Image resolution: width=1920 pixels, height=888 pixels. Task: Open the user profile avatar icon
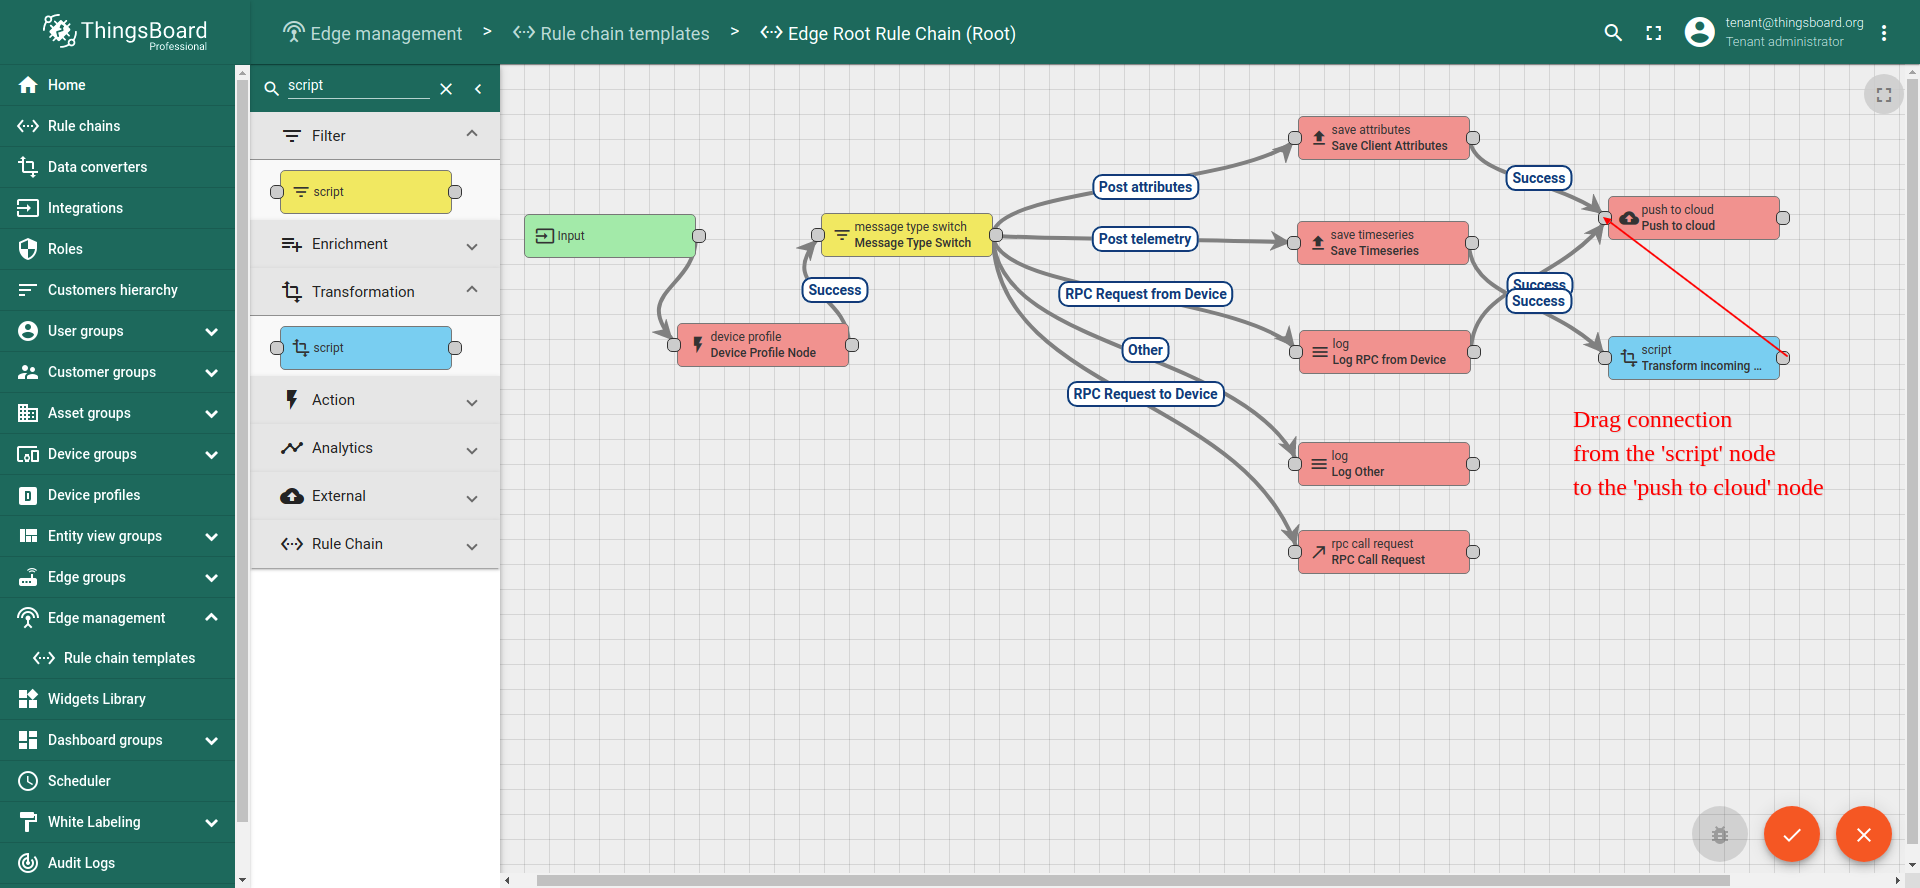click(x=1699, y=33)
